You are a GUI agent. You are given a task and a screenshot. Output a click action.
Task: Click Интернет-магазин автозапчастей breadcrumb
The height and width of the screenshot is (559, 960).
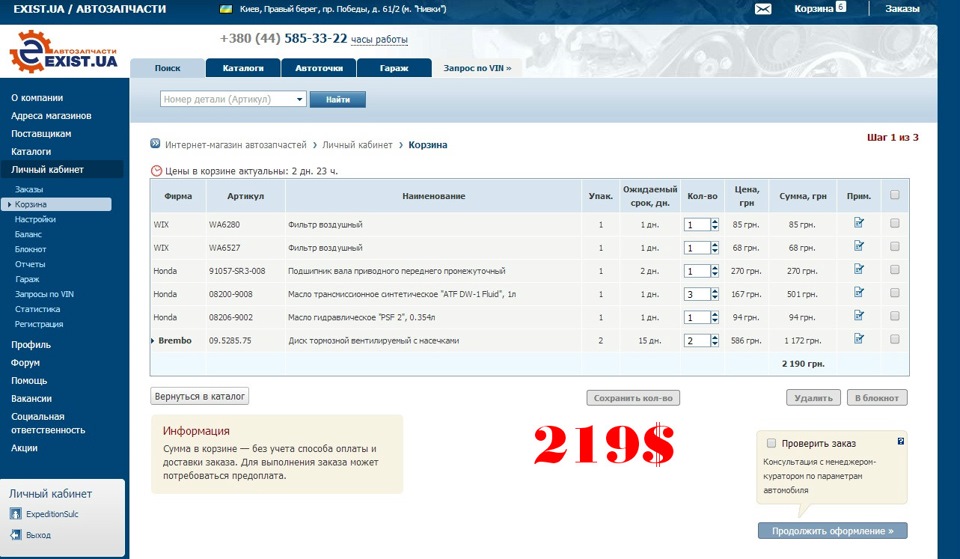236,145
